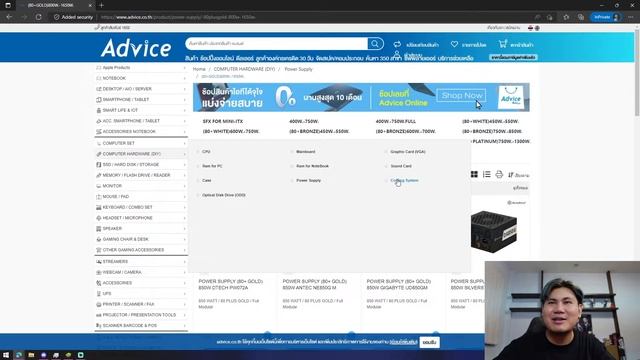The width and height of the screenshot is (640, 360).
Task: Accept the cookie notice button
Action: [429, 342]
